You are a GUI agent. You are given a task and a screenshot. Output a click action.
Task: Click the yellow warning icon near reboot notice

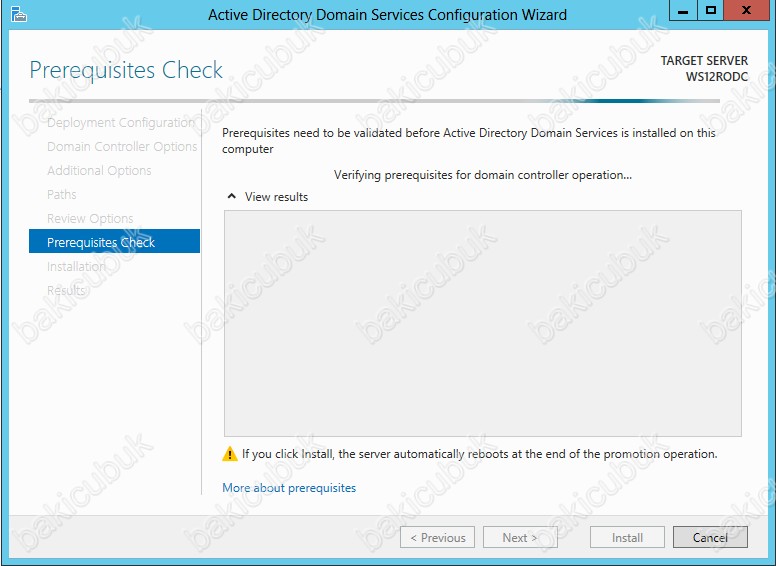[230, 454]
